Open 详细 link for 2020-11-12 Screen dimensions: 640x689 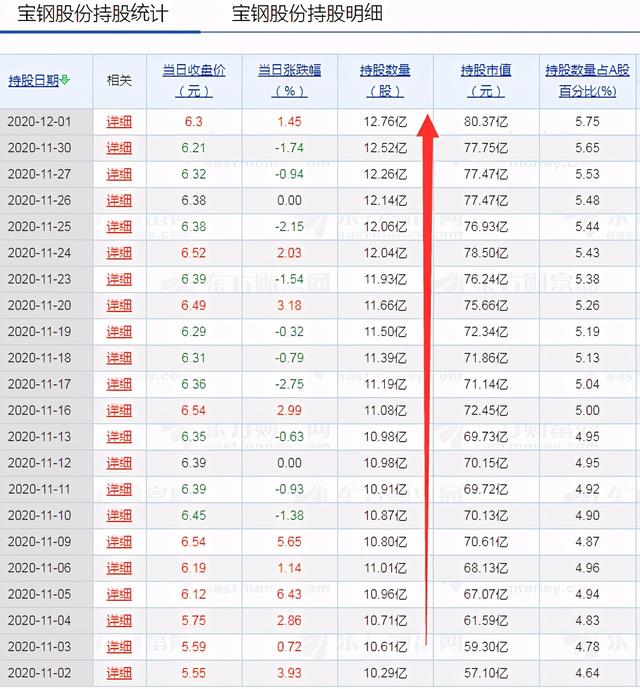pyautogui.click(x=119, y=463)
